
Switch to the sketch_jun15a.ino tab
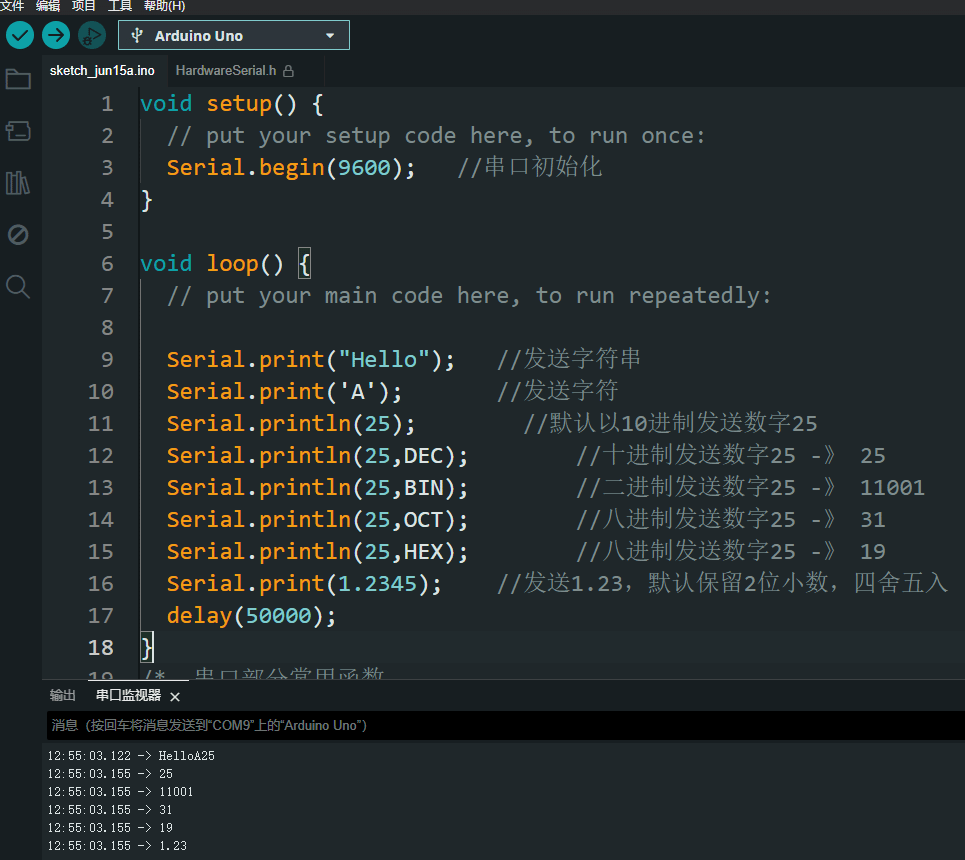point(102,71)
